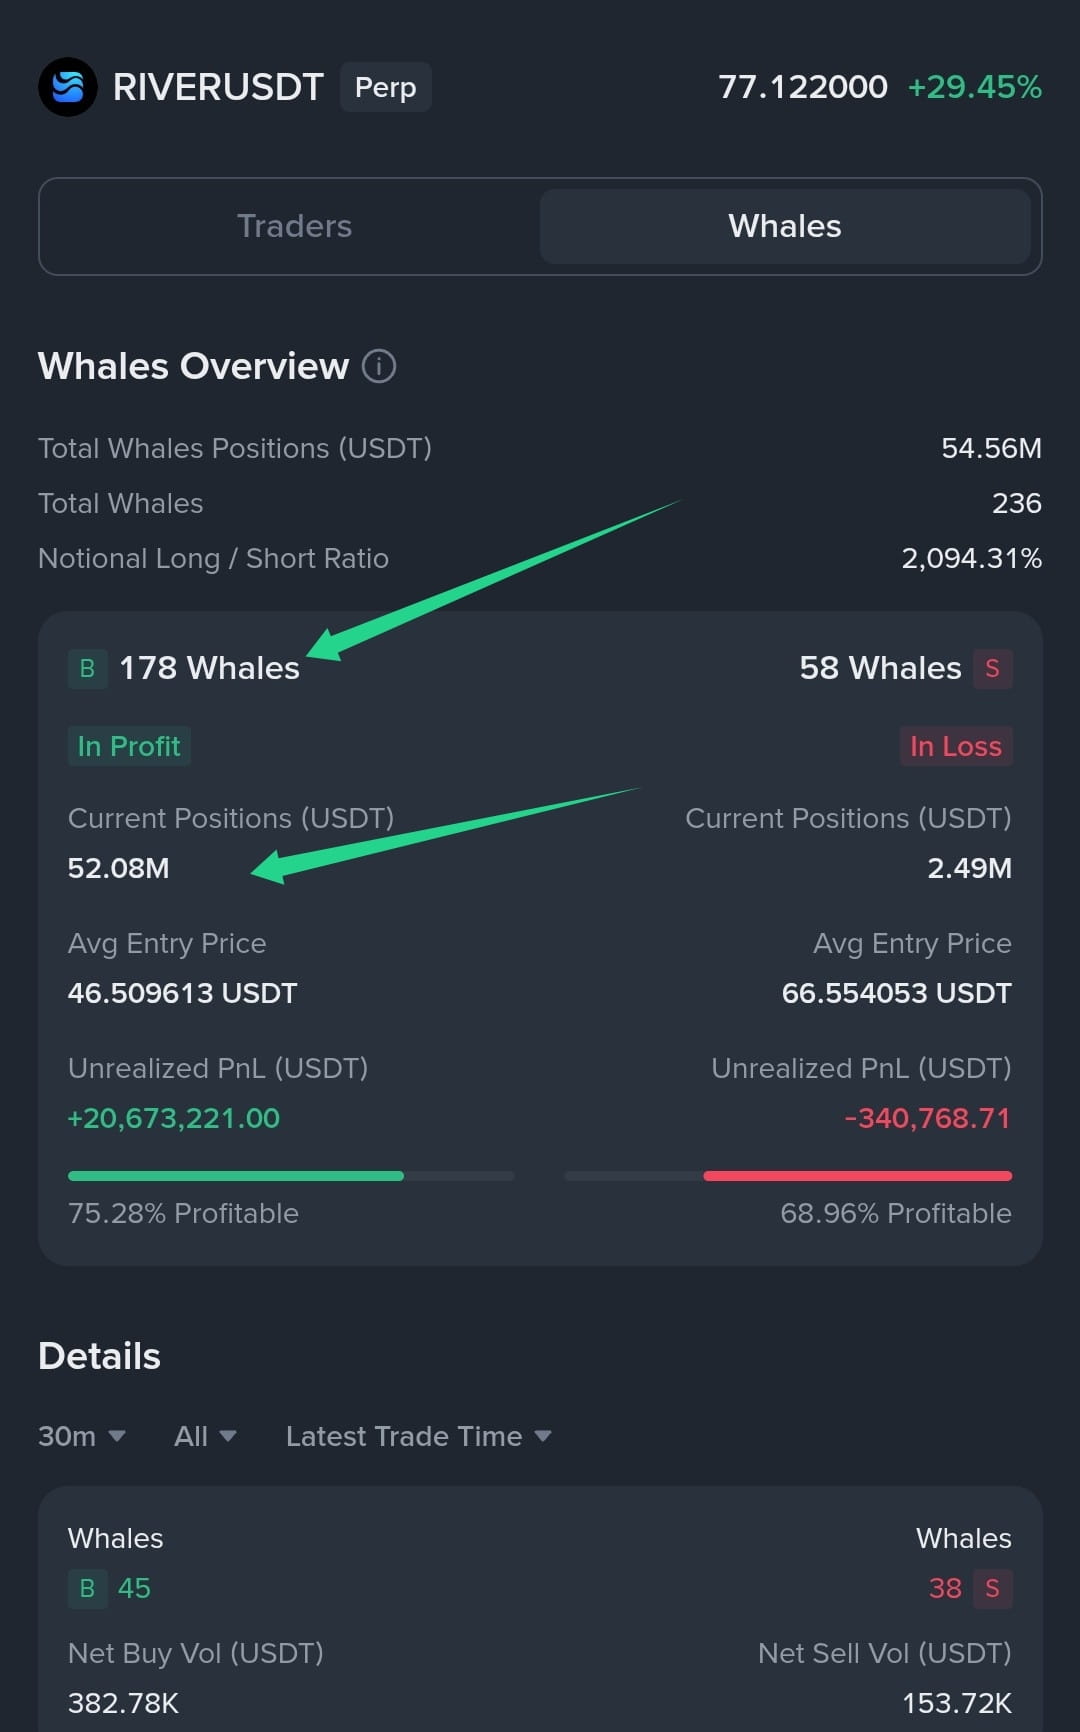Open the Whales Overview info icon

coord(379,366)
